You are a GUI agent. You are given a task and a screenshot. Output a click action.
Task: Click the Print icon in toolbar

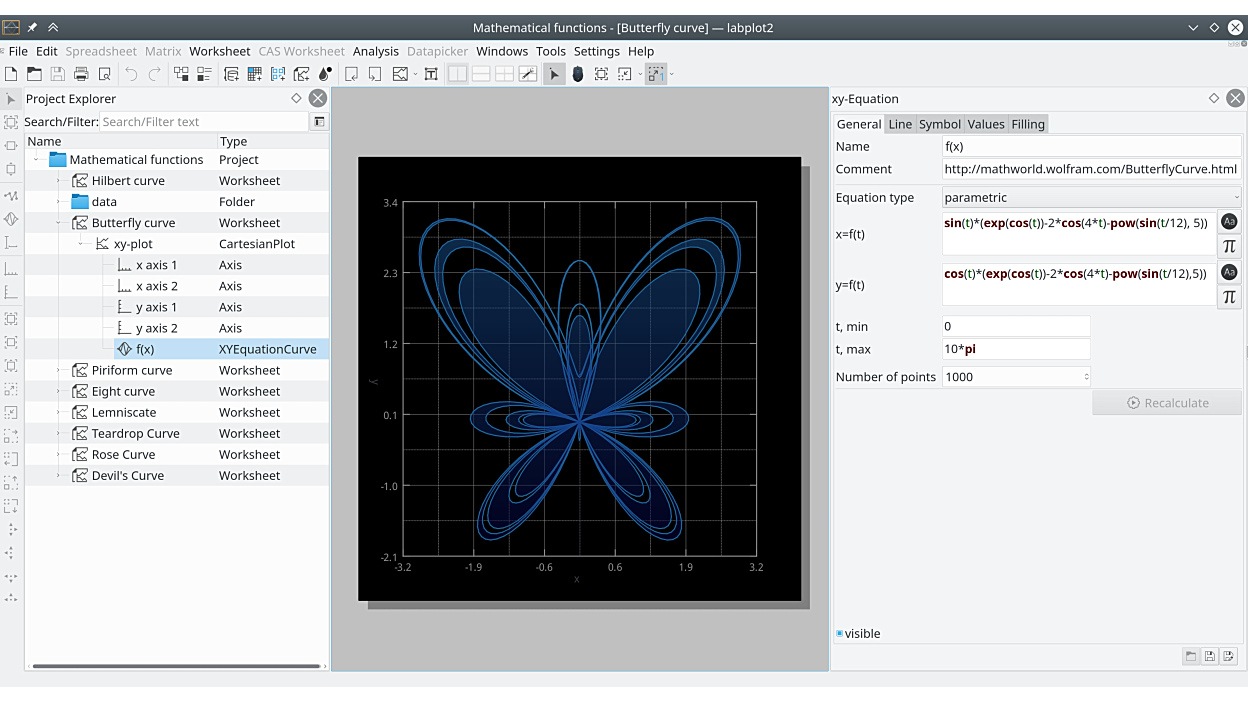(x=81, y=74)
